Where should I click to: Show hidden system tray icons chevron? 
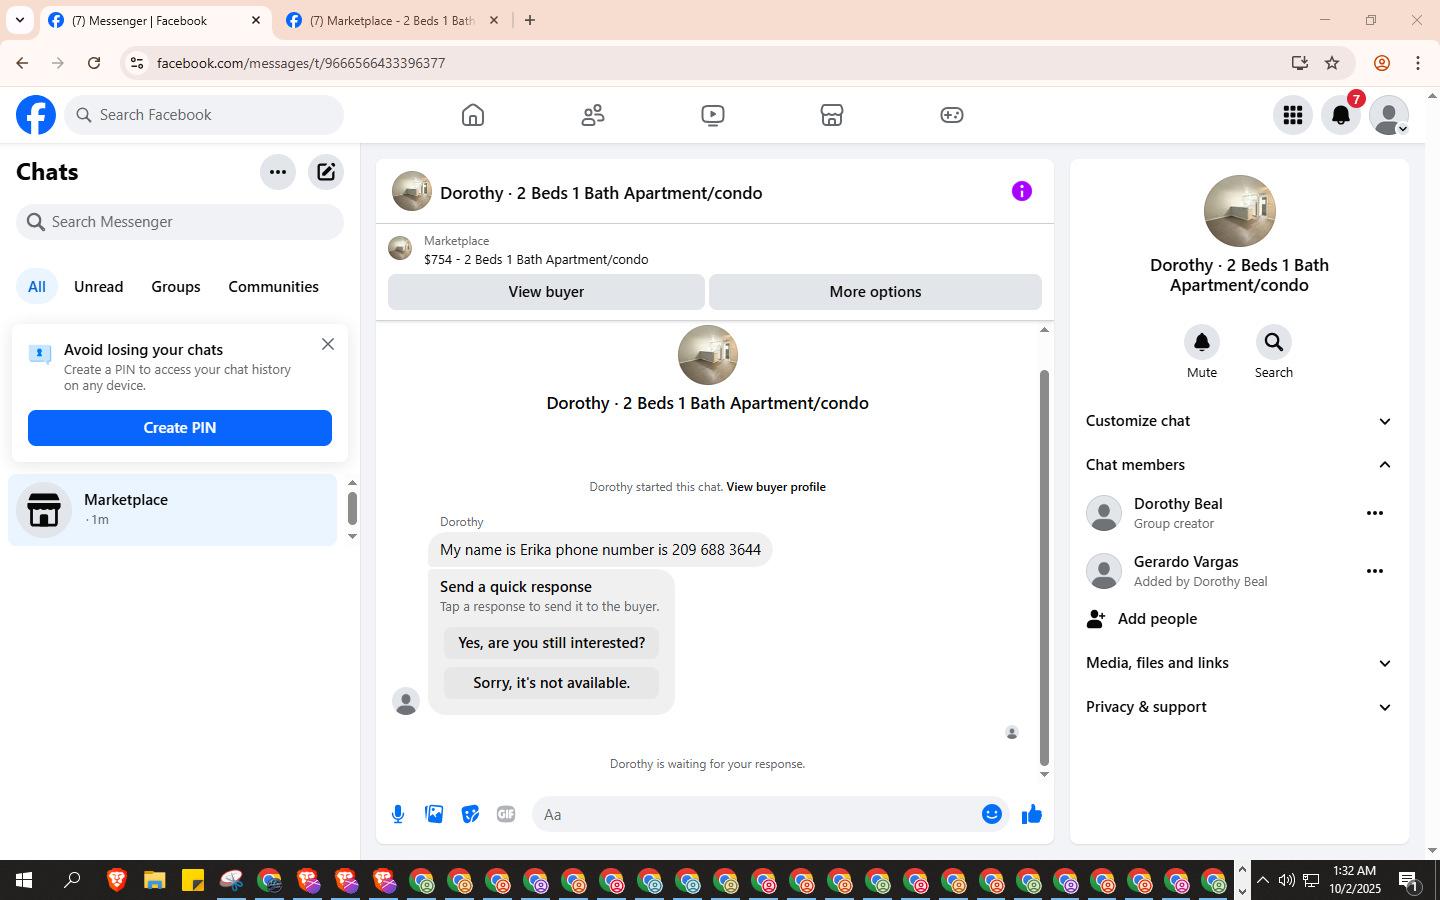coord(1263,881)
